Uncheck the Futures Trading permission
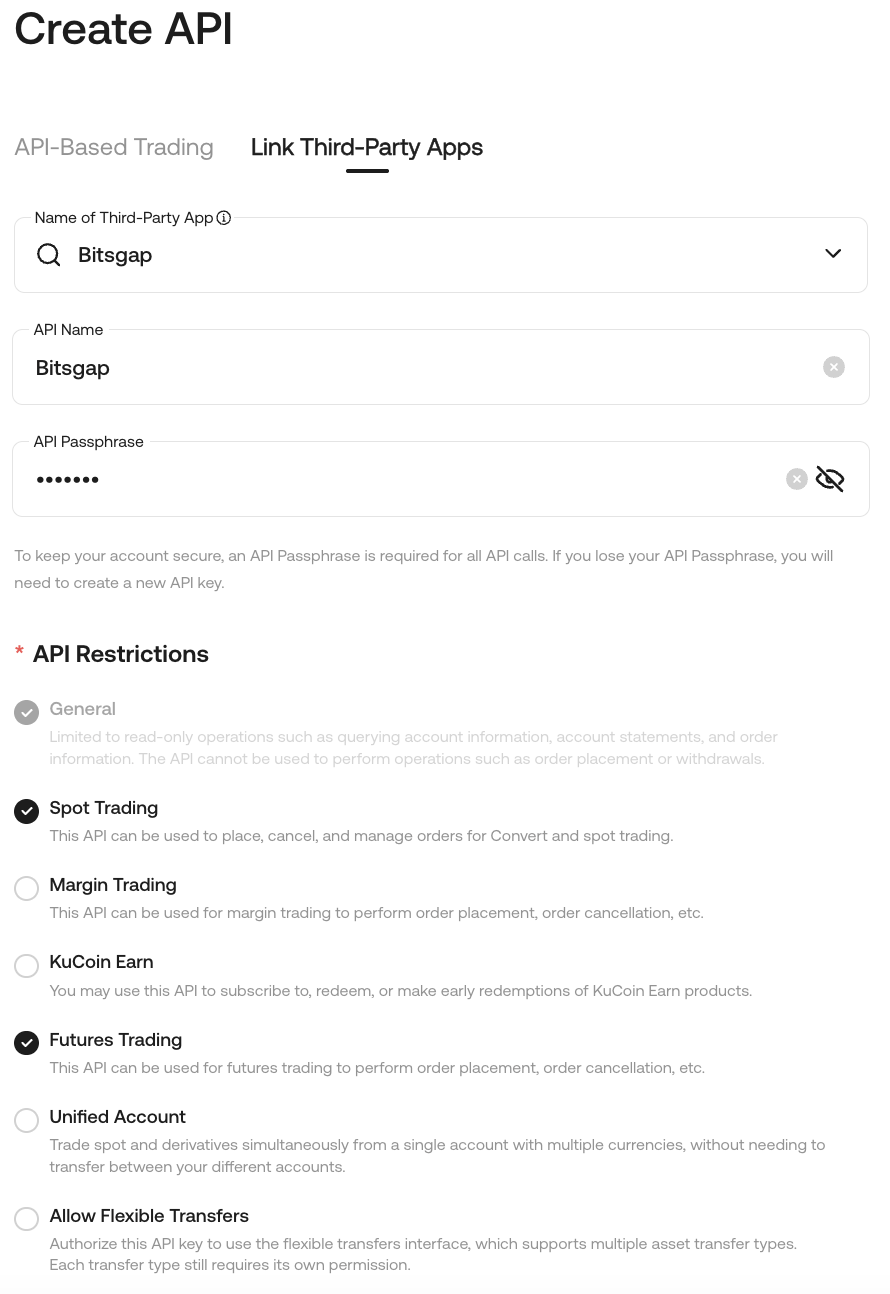 tap(27, 1043)
